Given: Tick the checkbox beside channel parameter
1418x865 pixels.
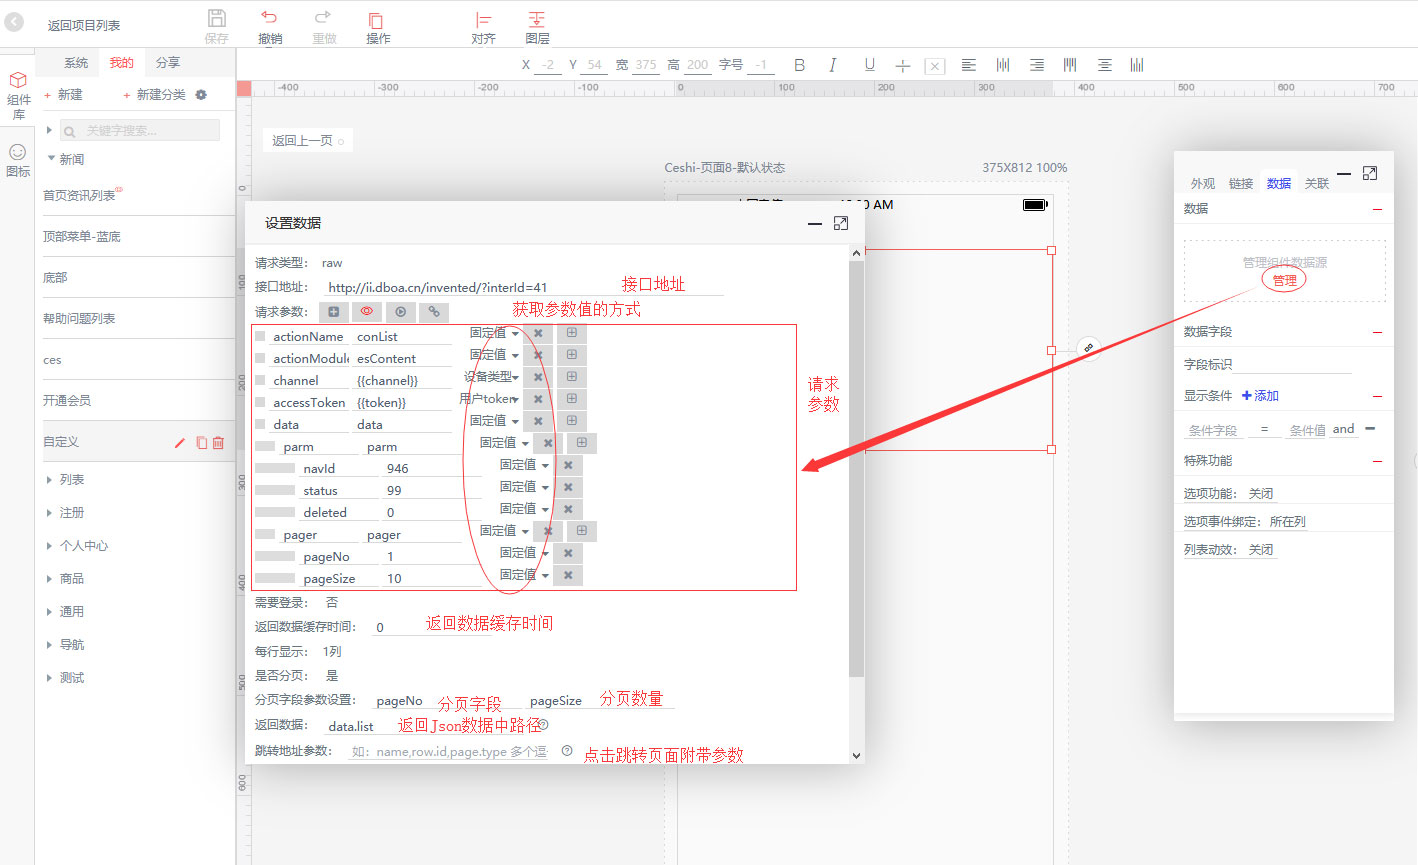Looking at the screenshot, I should (260, 380).
